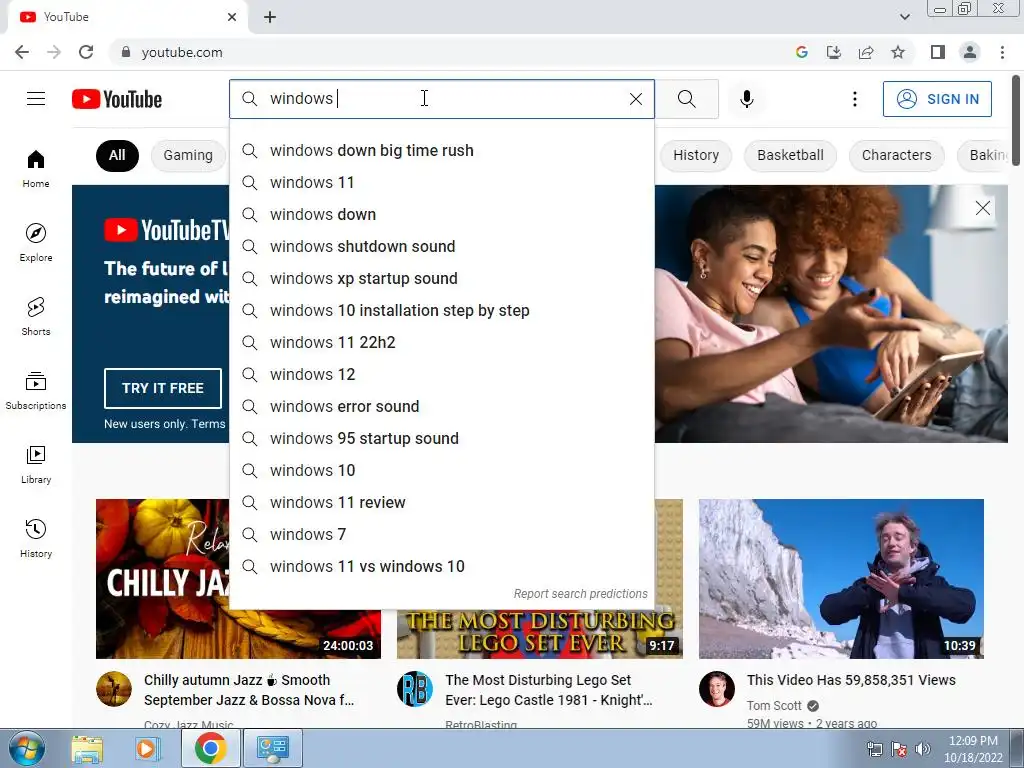Click Report search predictions link
Image resolution: width=1024 pixels, height=768 pixels.
580,594
